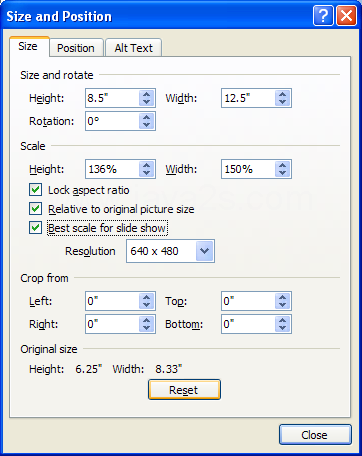Disable Best scale for slide show
362x456 pixels.
[35, 228]
